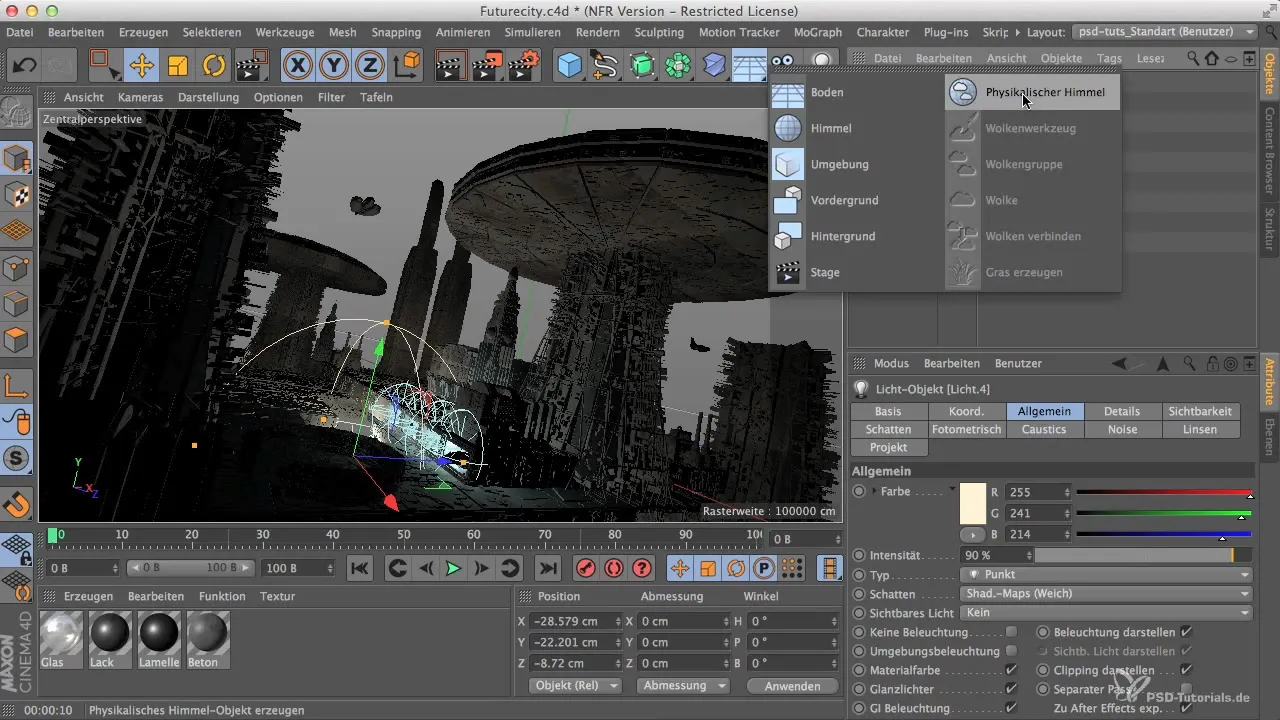Adjust the red R color slider
The image size is (1280, 720).
1164,492
